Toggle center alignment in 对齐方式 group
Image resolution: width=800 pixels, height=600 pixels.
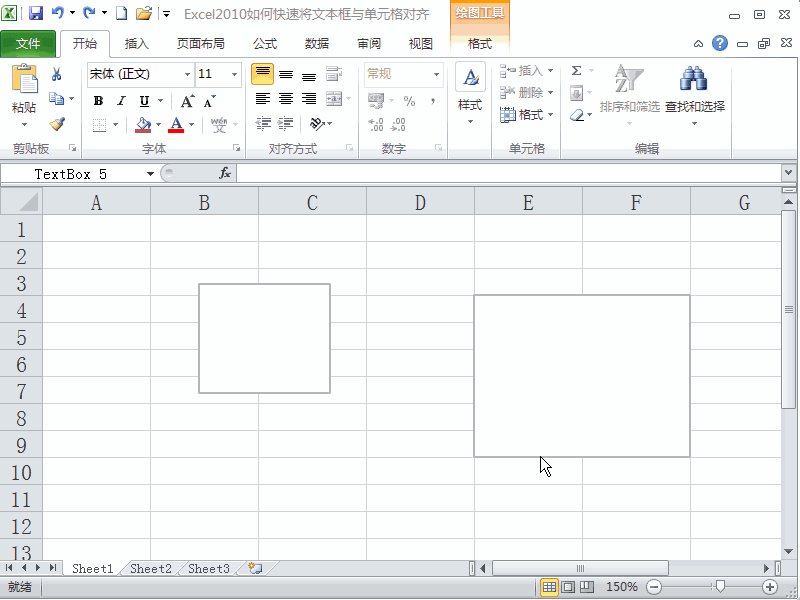point(287,97)
